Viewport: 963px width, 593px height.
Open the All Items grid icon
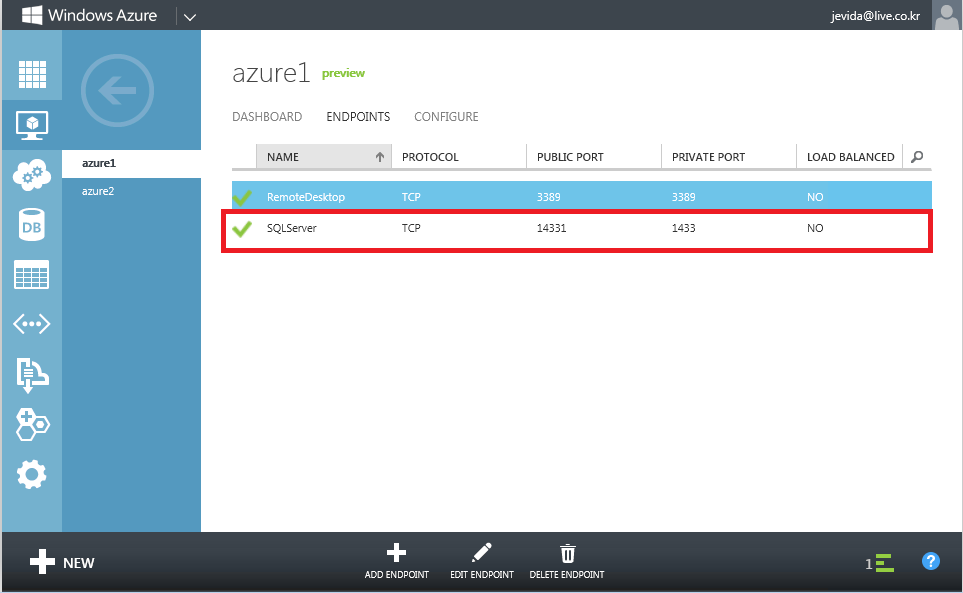[32, 74]
